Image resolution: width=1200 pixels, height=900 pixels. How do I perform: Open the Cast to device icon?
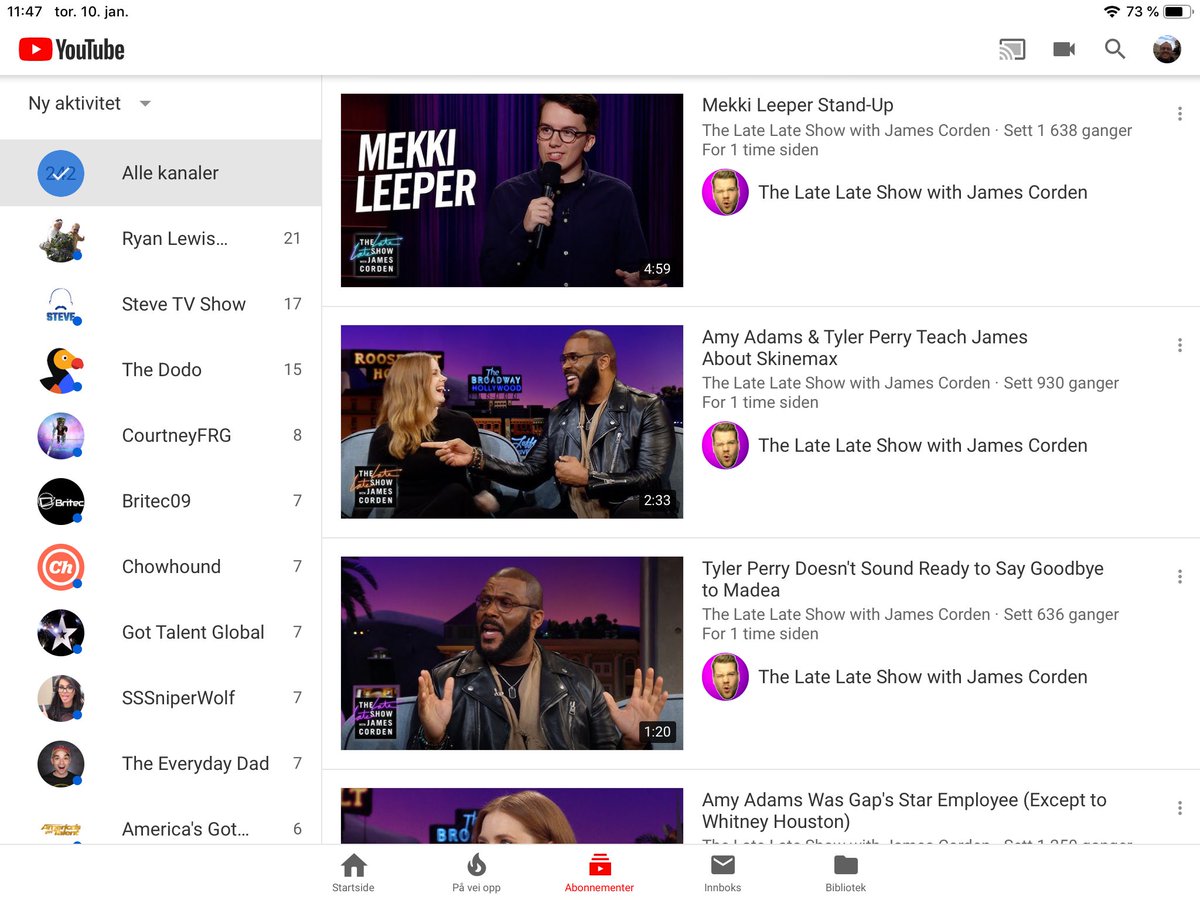(x=1012, y=49)
